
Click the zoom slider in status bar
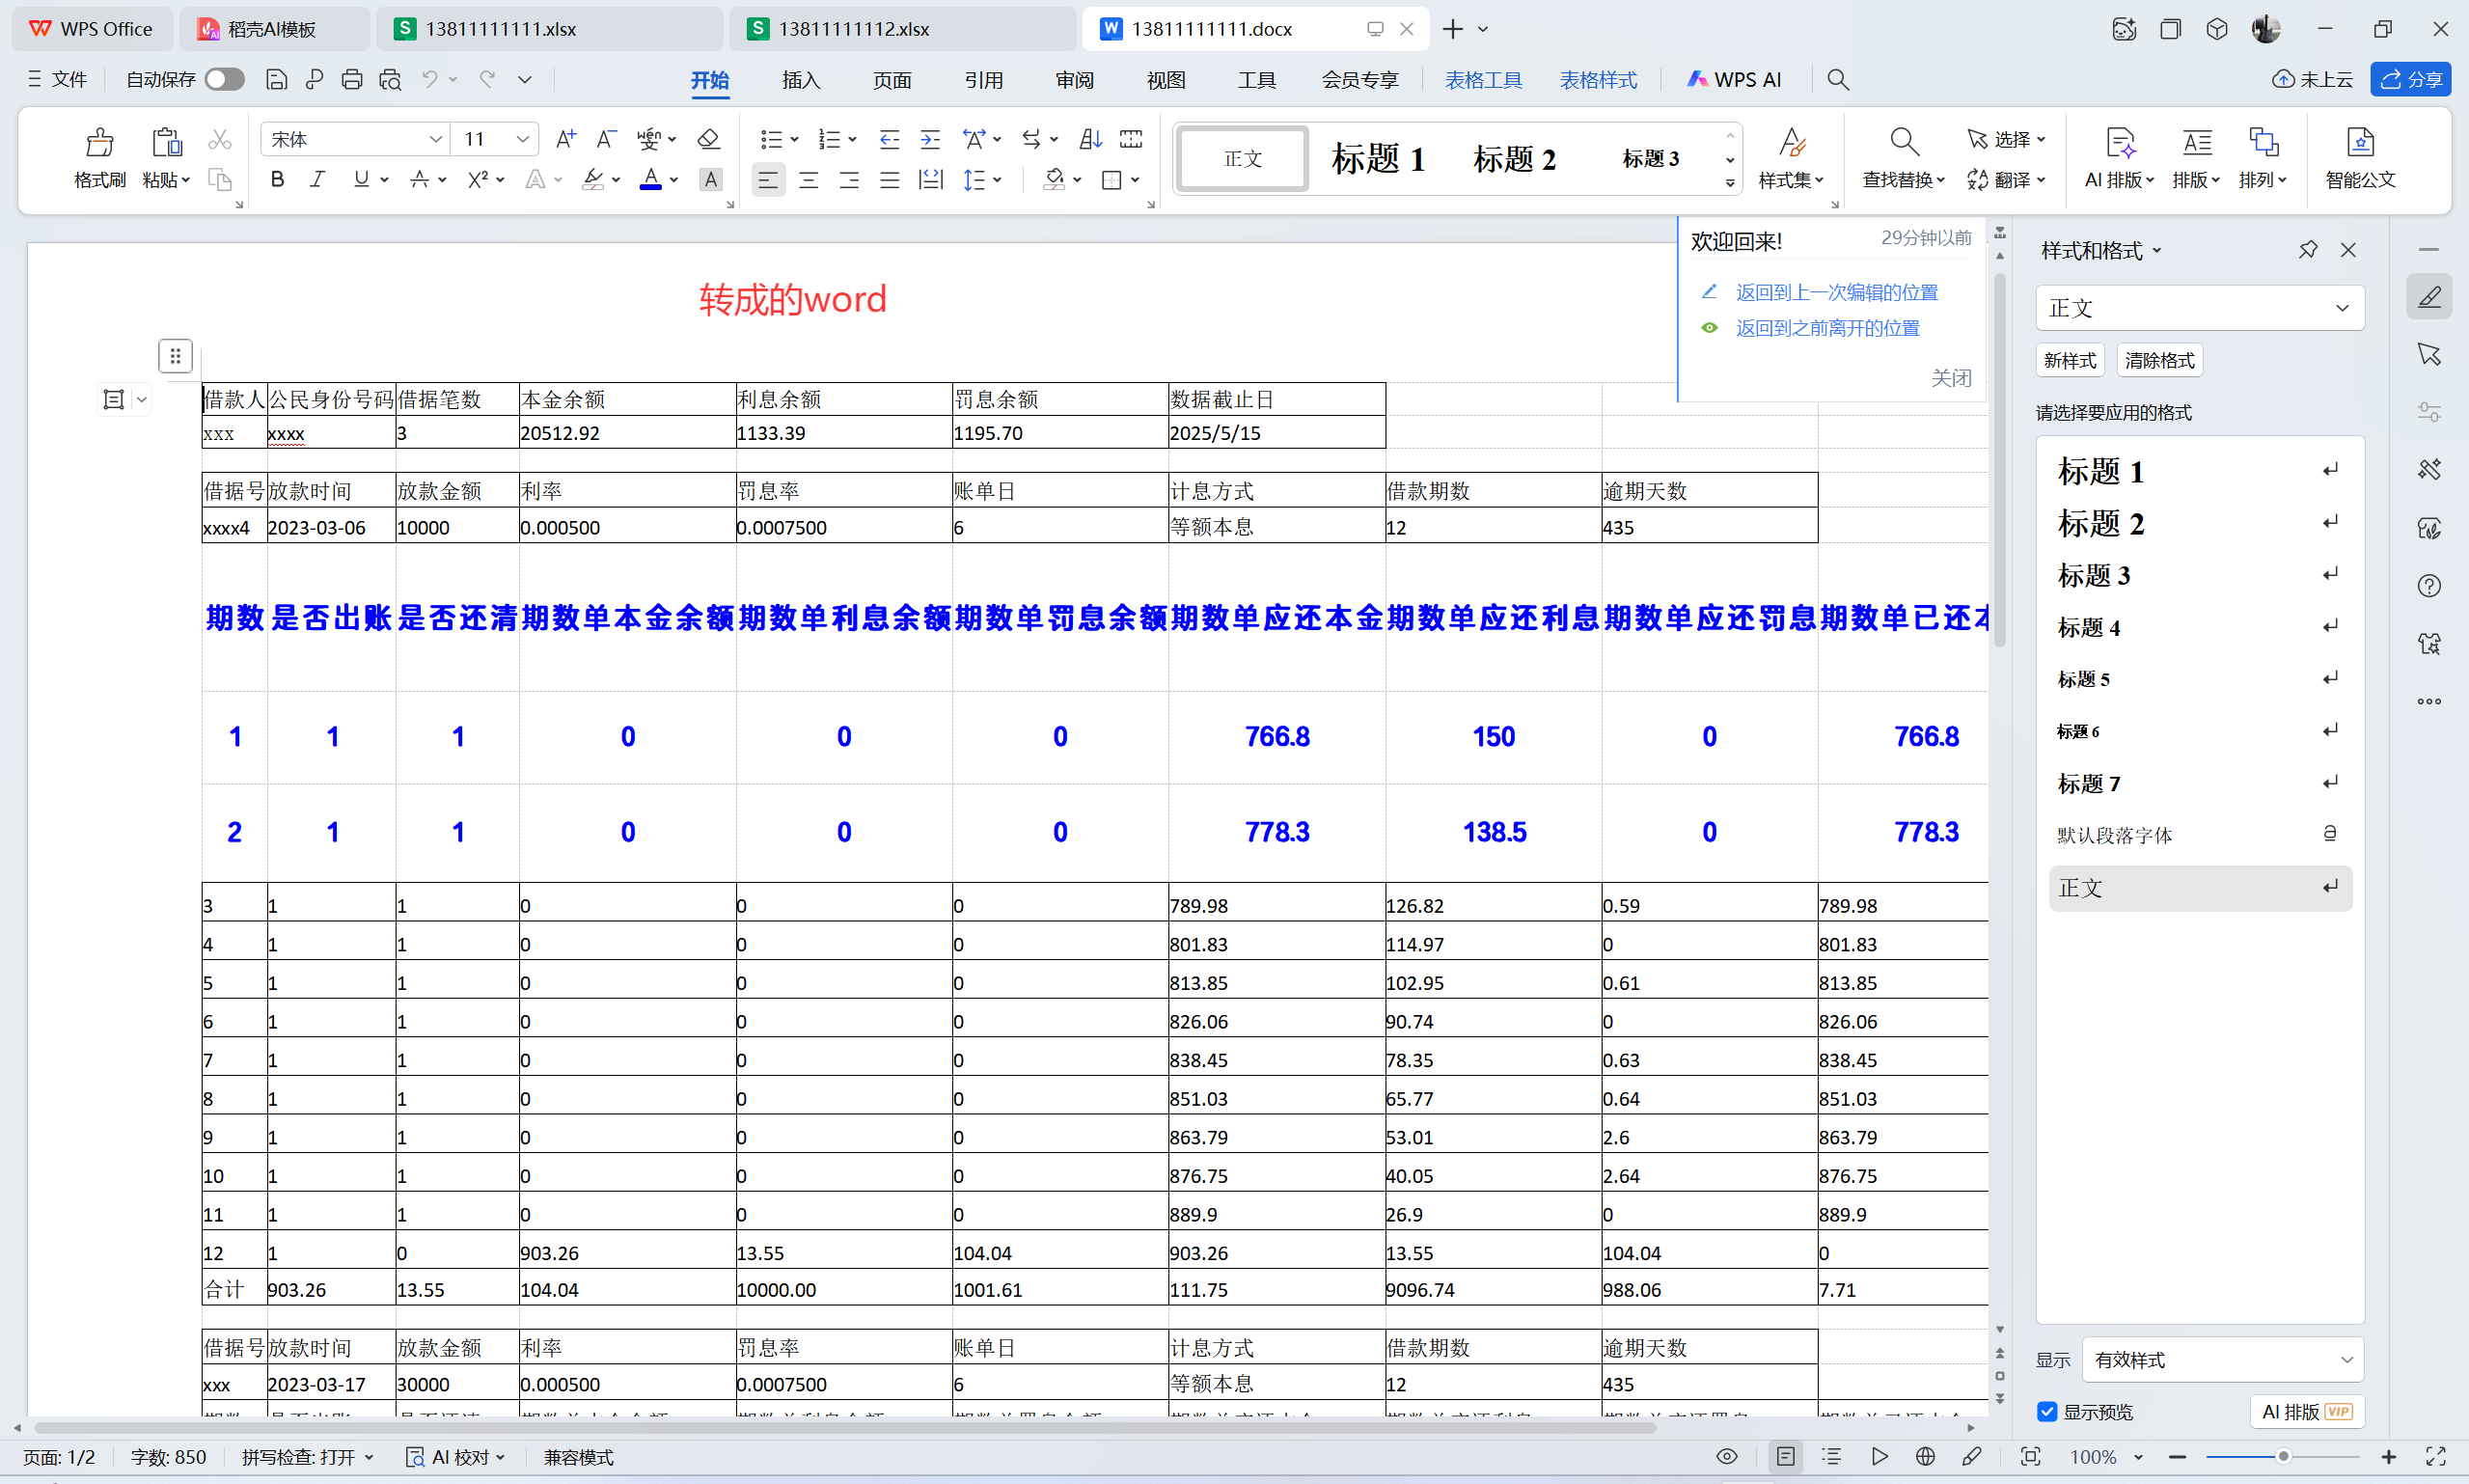coord(2282,1457)
